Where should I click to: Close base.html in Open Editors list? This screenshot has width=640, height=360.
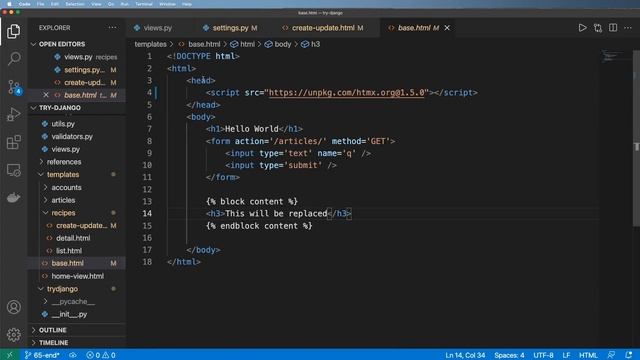point(46,95)
